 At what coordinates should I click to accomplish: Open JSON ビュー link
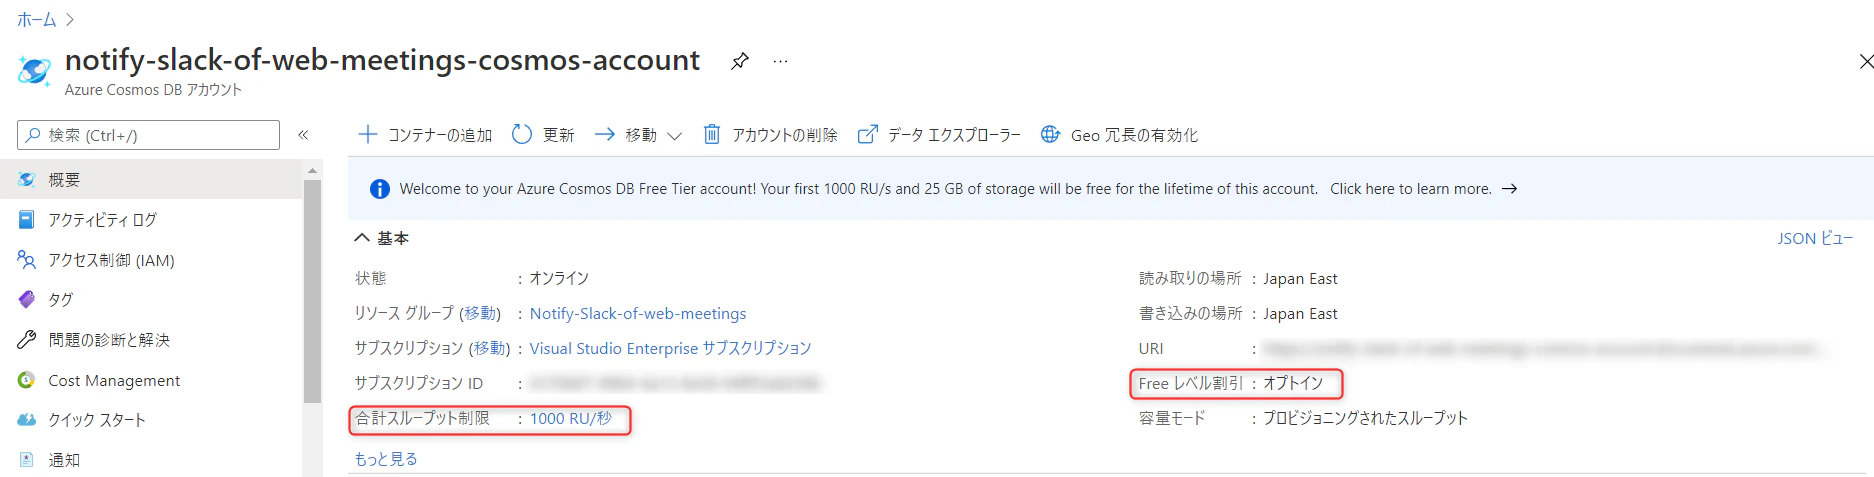1815,238
